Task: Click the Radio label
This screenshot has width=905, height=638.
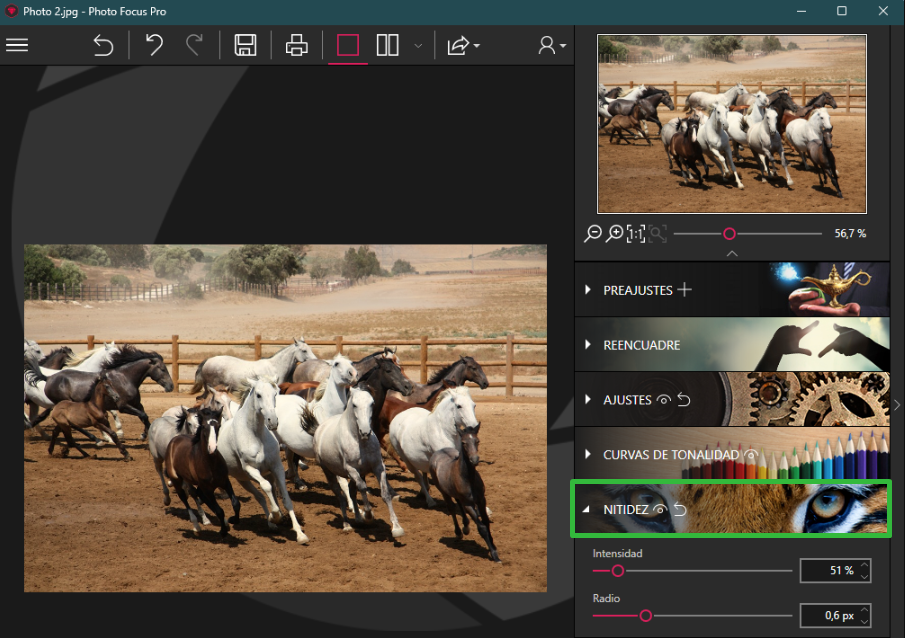Action: point(606,598)
